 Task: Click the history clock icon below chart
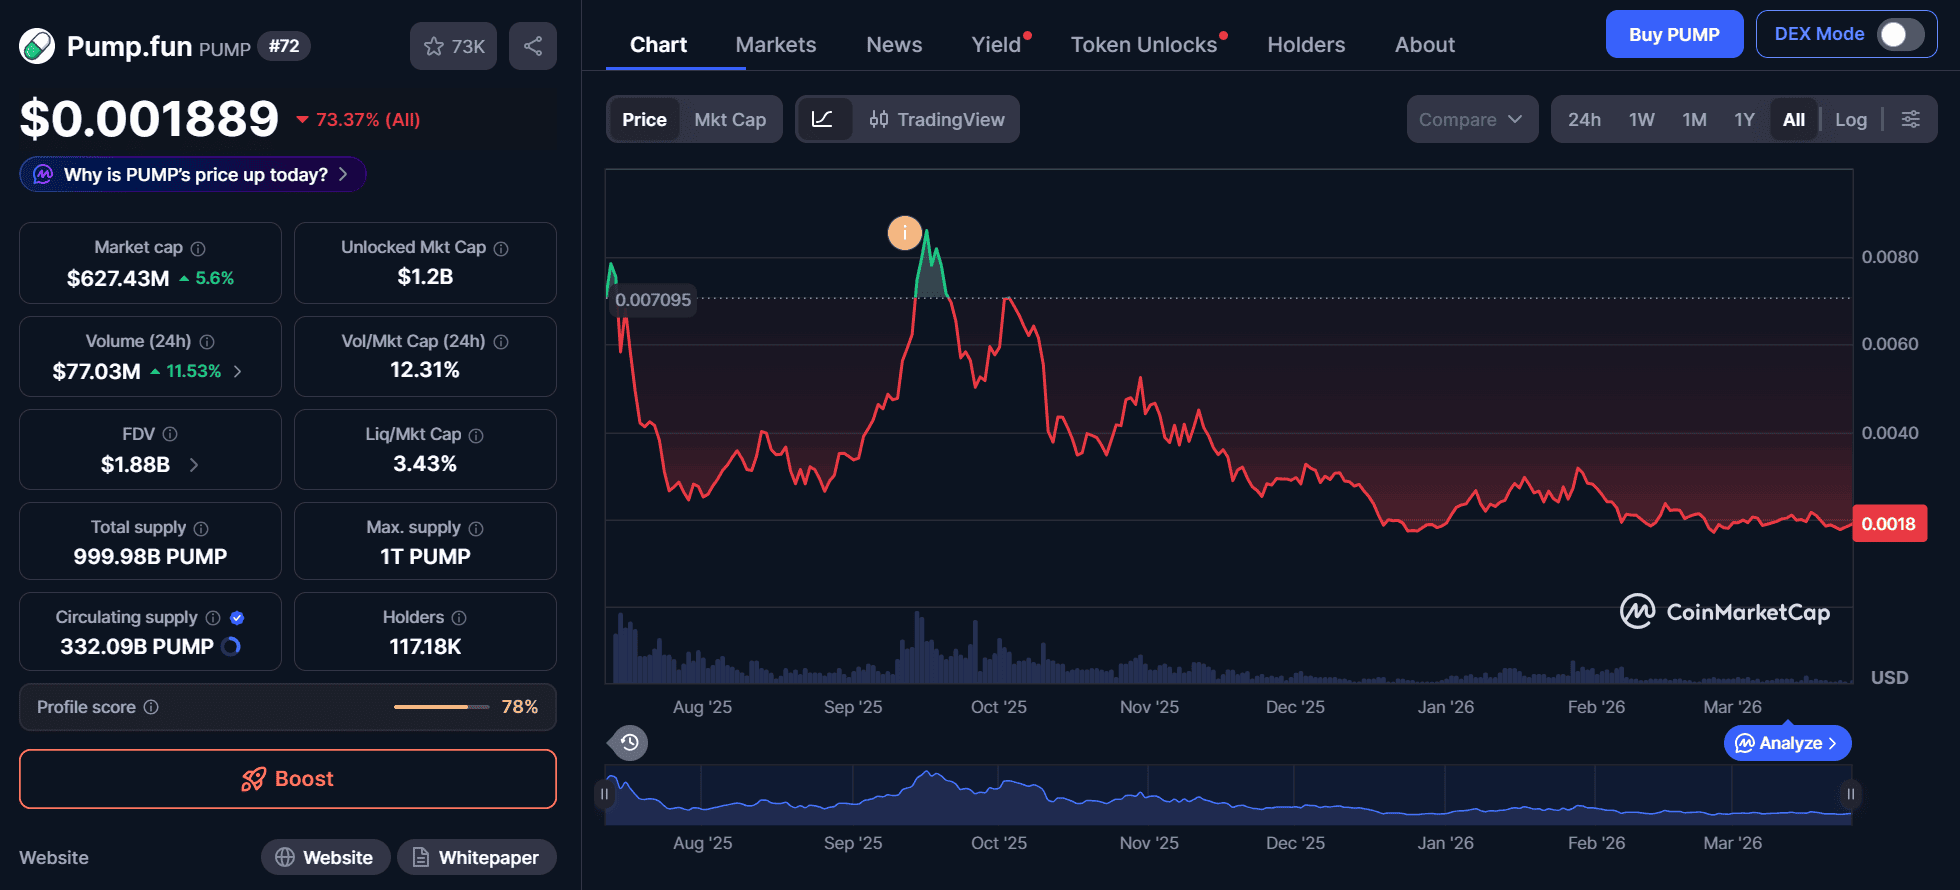pyautogui.click(x=629, y=742)
